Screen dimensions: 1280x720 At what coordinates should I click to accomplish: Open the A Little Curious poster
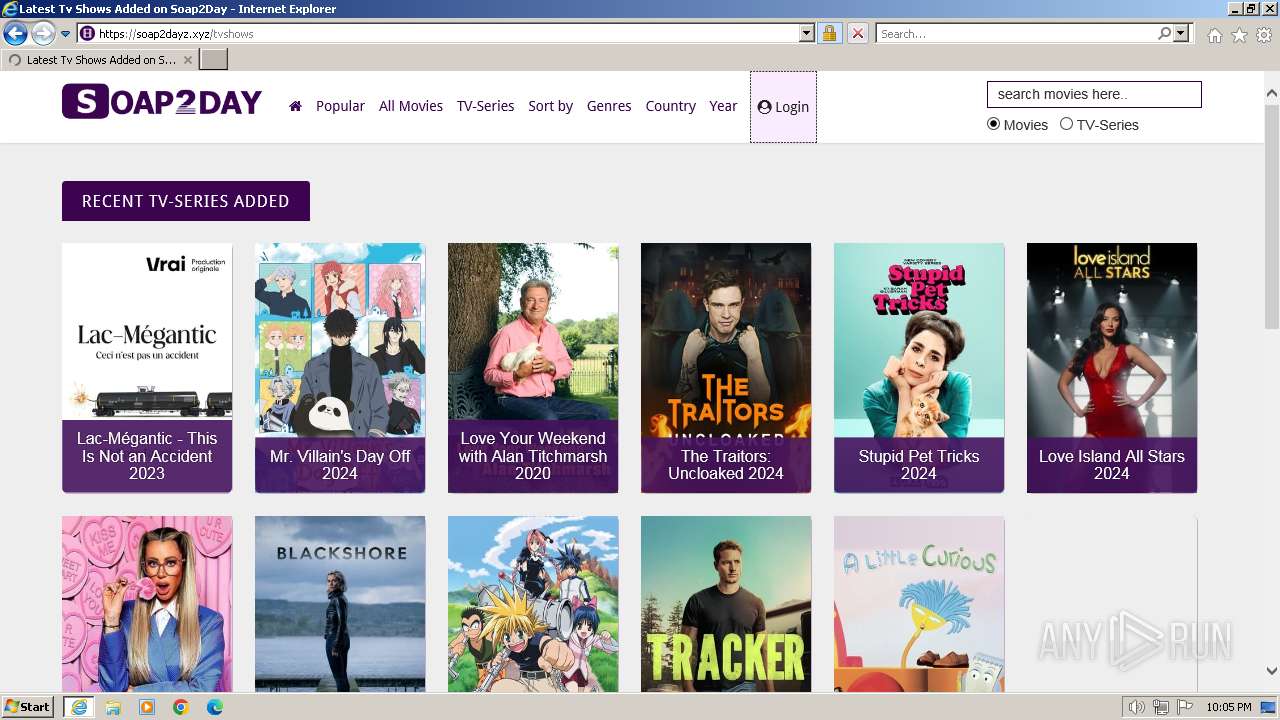click(x=919, y=604)
